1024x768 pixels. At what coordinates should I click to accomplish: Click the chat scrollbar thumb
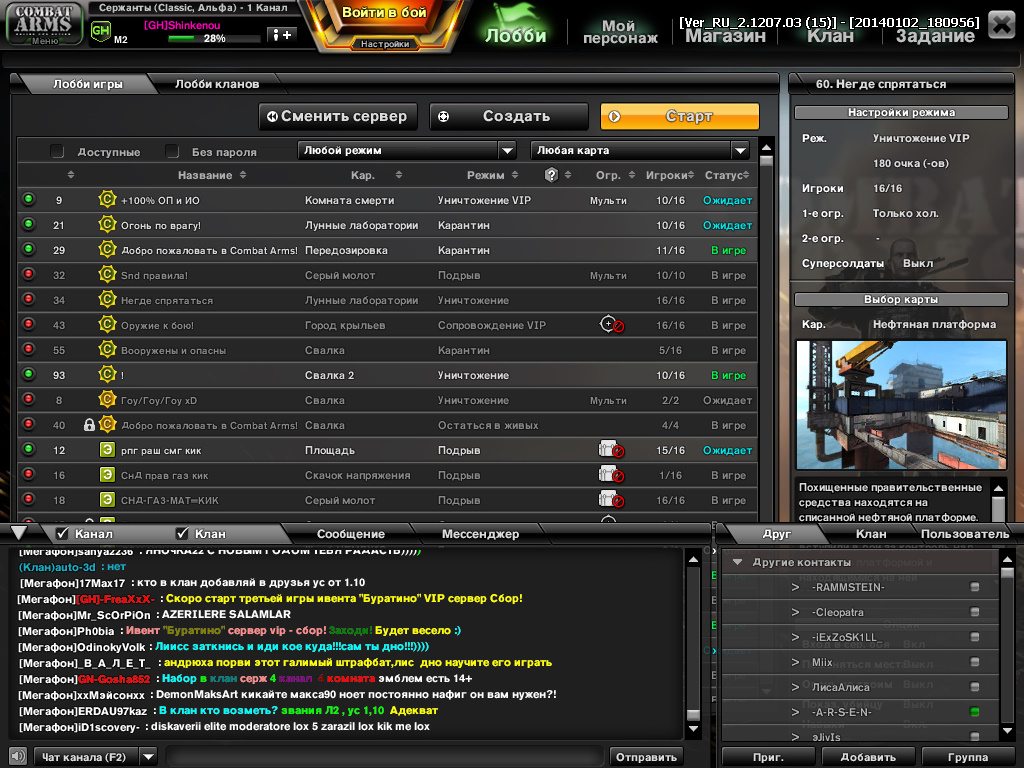(x=693, y=714)
